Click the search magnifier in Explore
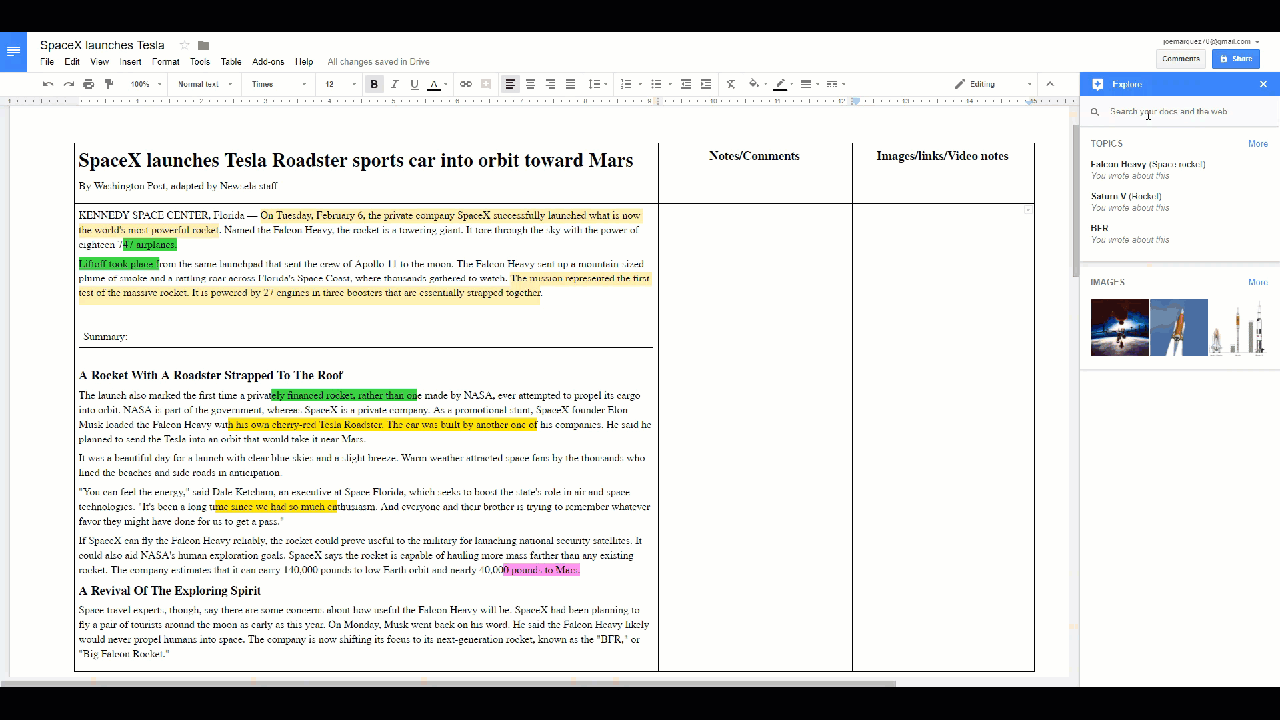 click(x=1096, y=112)
